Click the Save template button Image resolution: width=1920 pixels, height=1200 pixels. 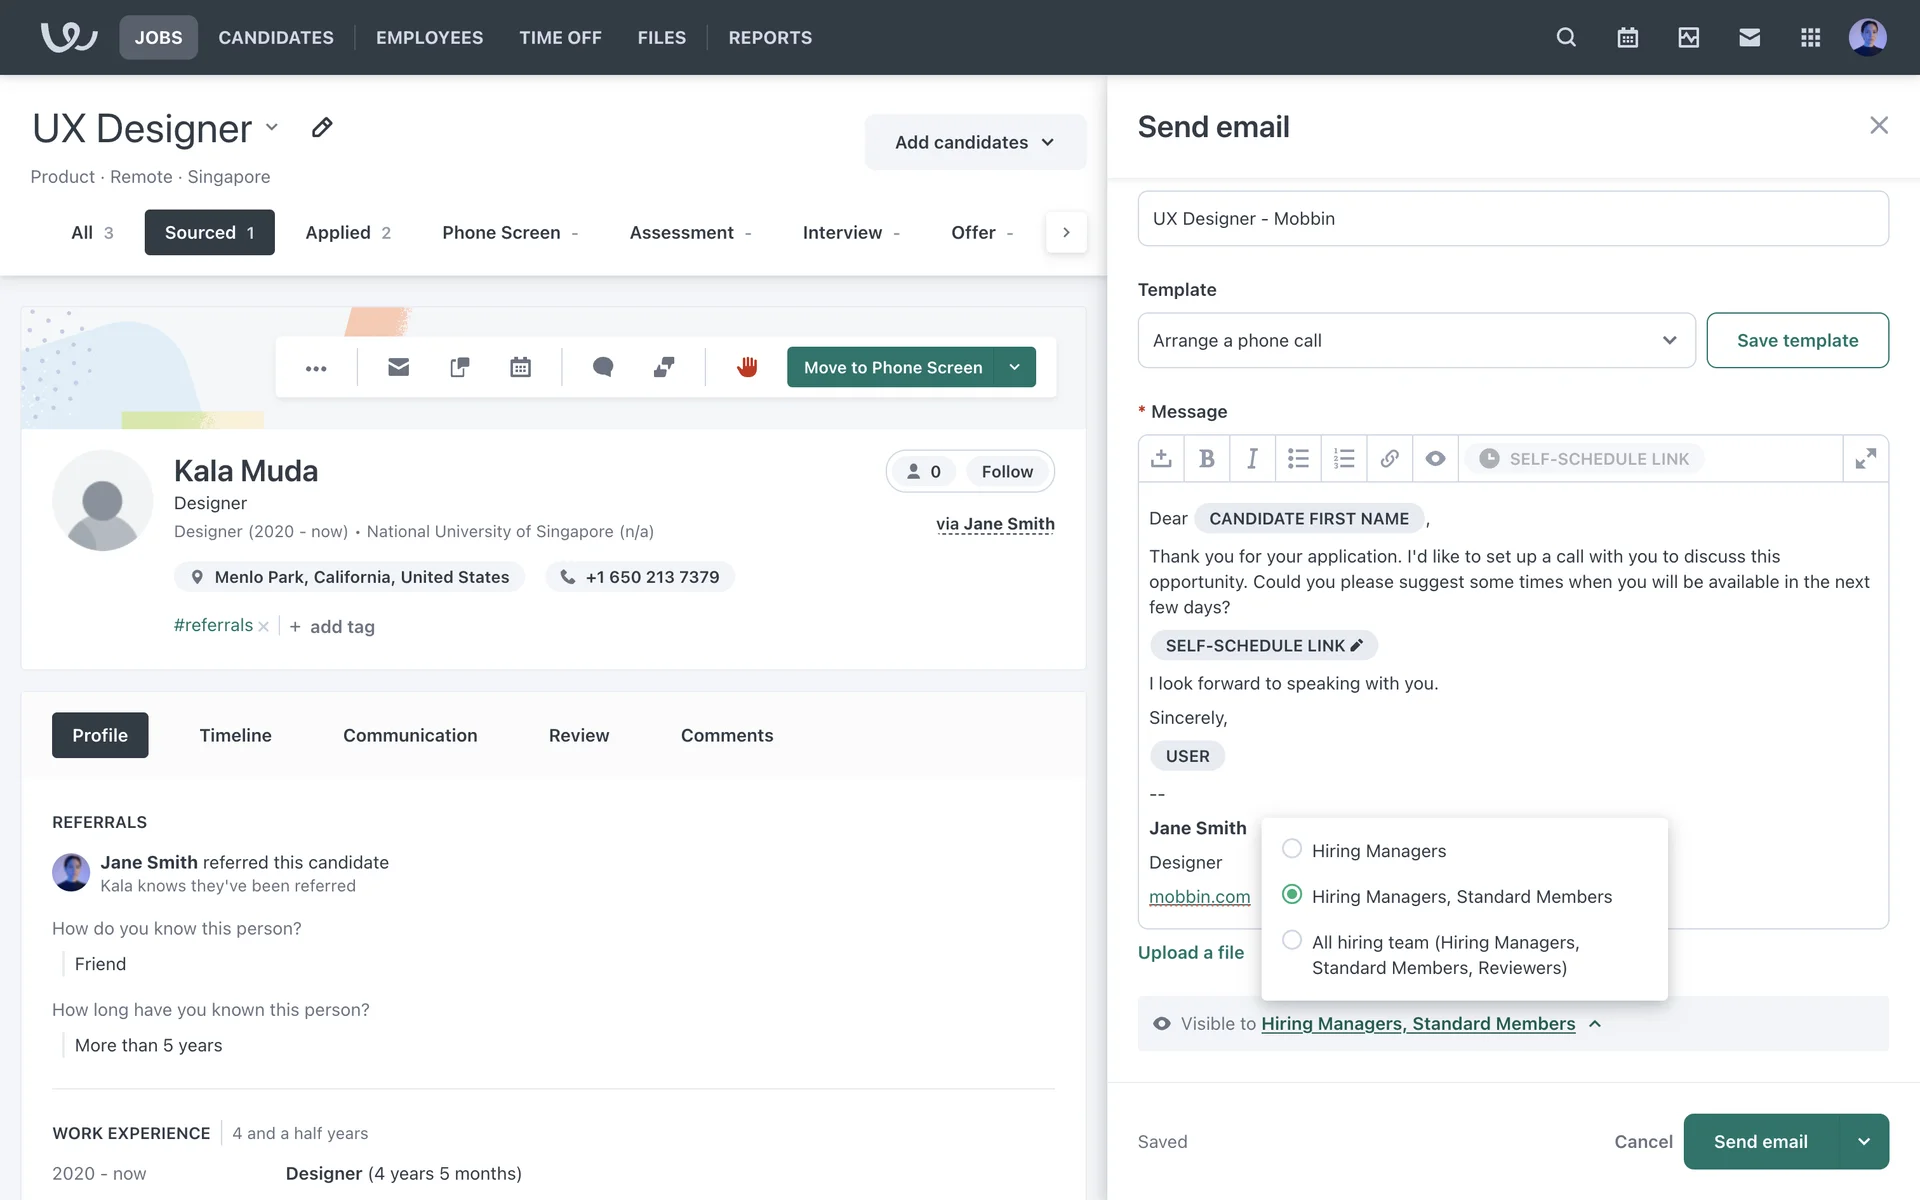tap(1796, 341)
